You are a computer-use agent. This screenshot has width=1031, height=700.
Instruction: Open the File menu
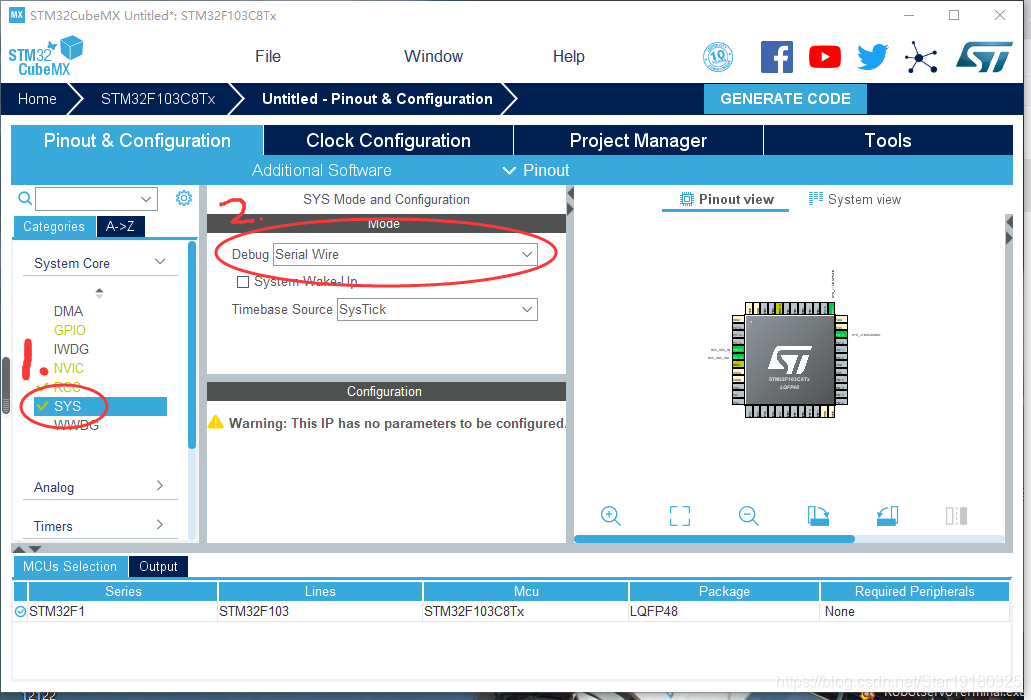pyautogui.click(x=268, y=57)
